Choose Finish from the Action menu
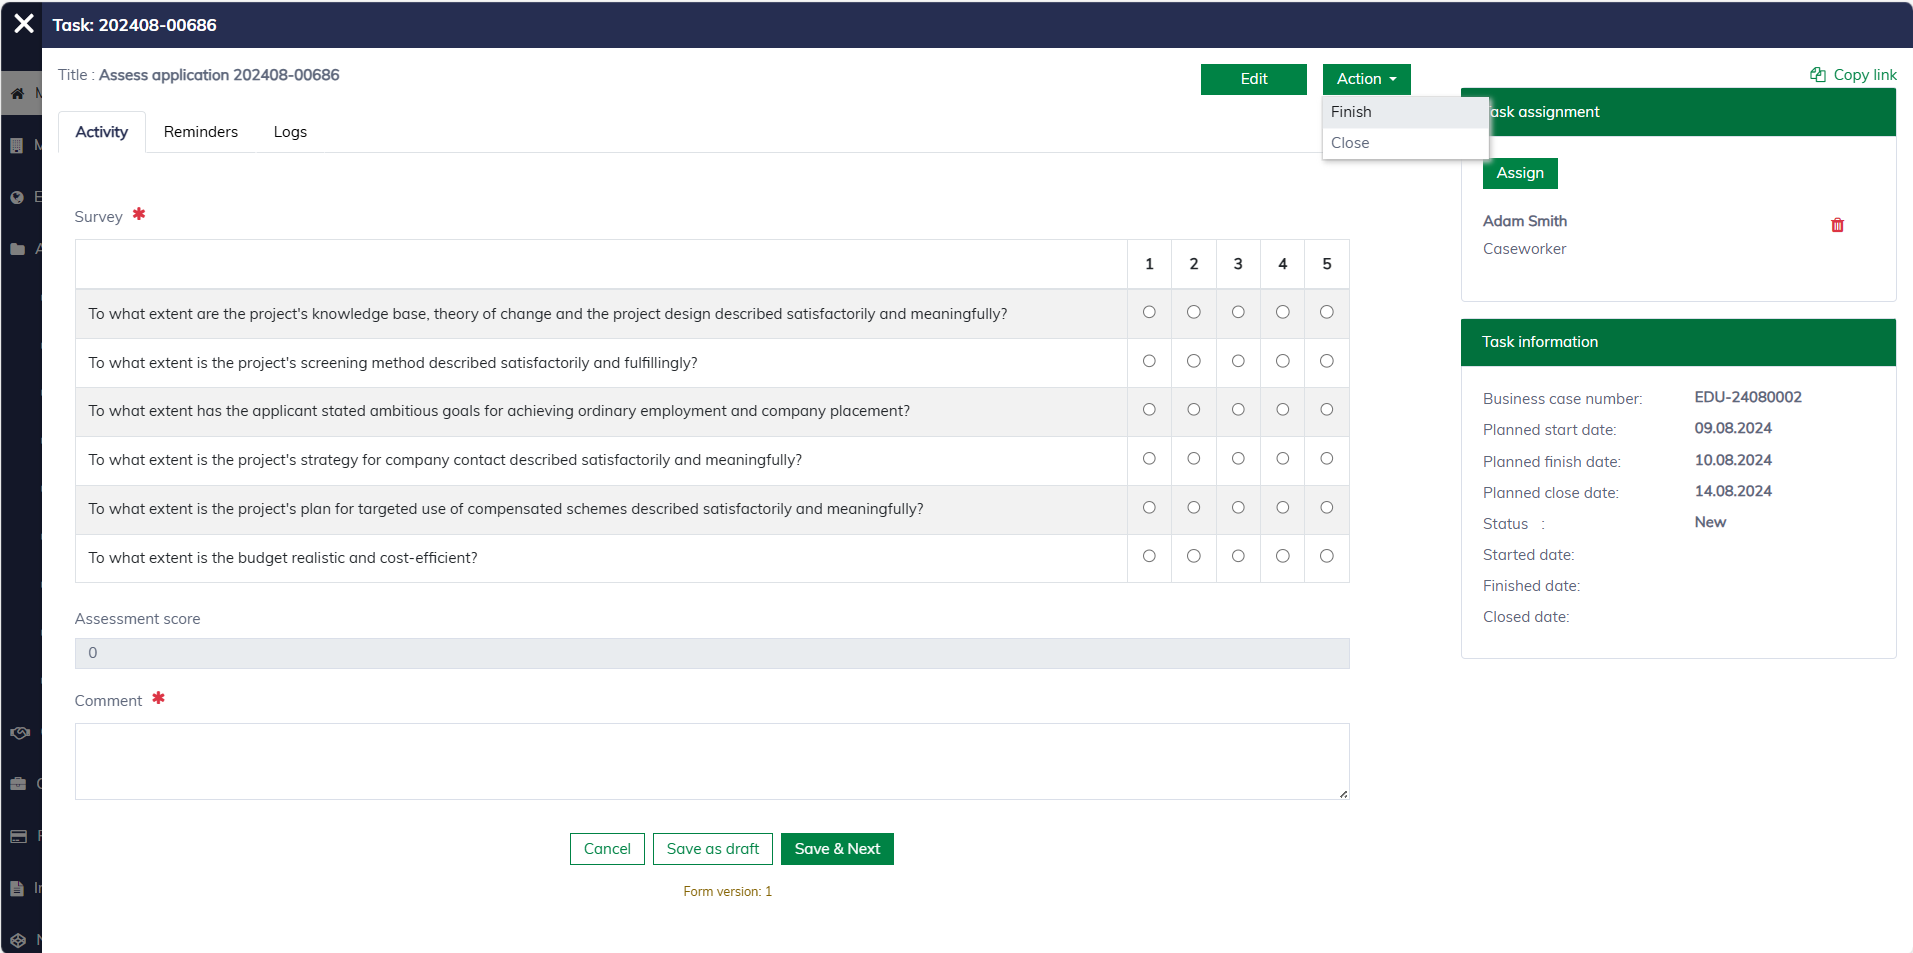Screen dimensions: 1913x953 point(1351,112)
